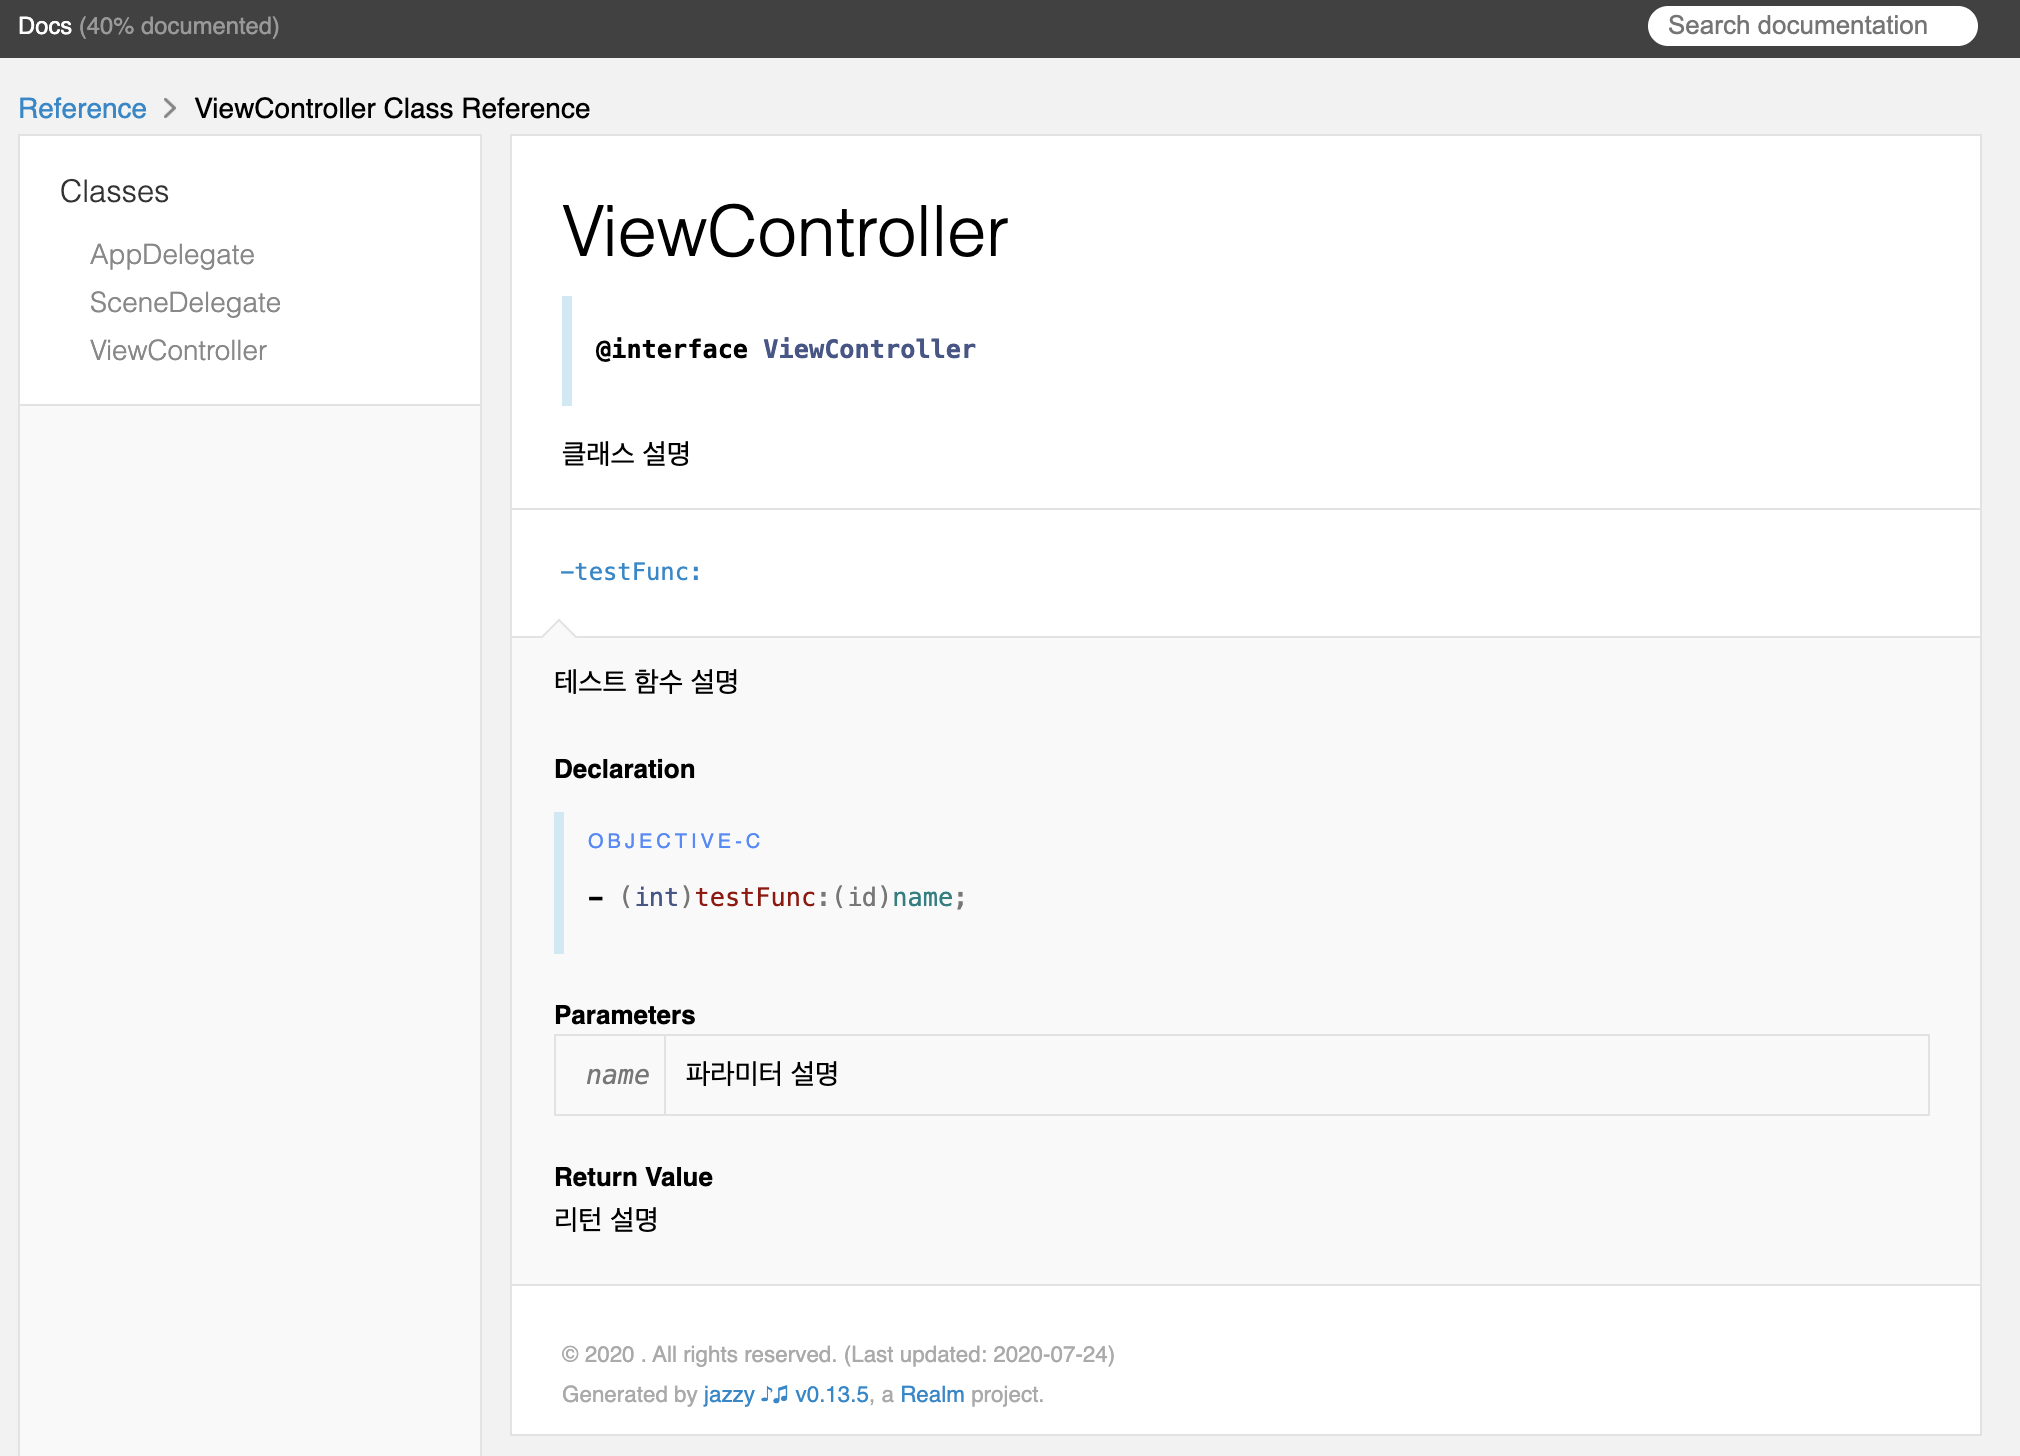This screenshot has height=1456, width=2020.
Task: Click the ViewController Class Reference breadcrumb
Action: 392,108
